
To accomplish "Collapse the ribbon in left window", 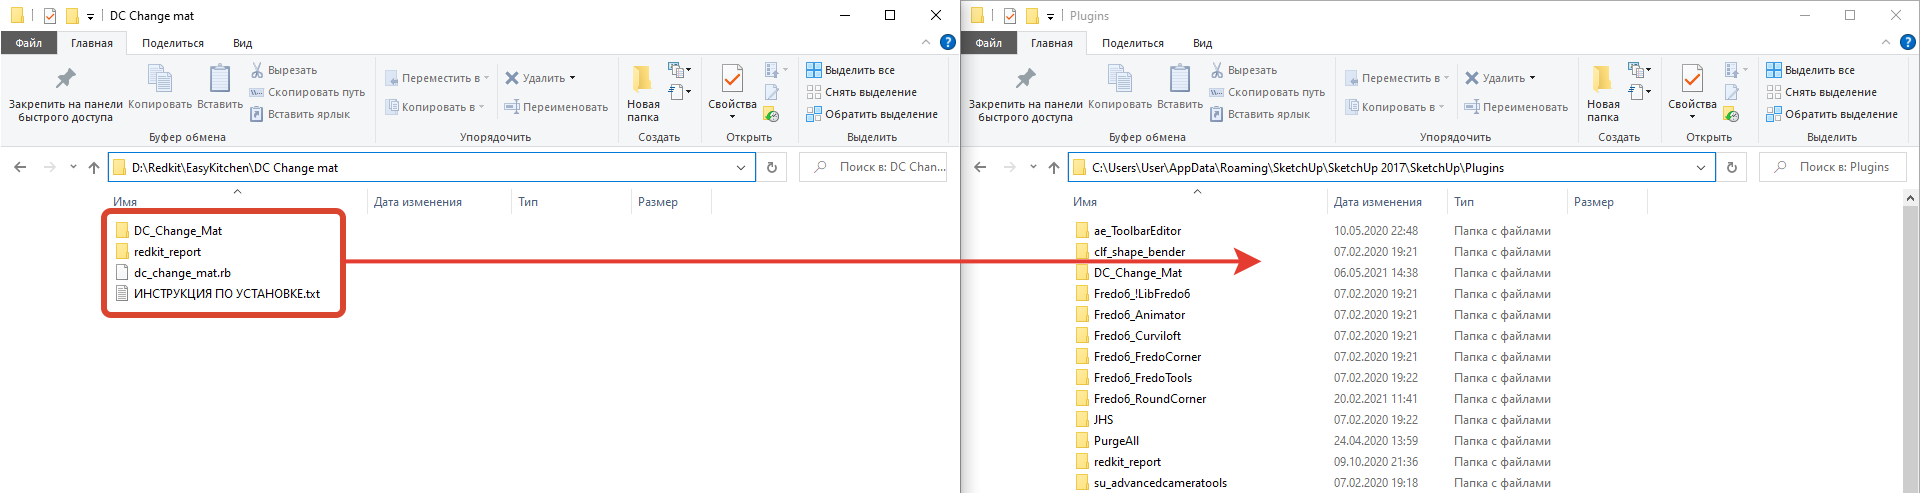I will tap(925, 42).
